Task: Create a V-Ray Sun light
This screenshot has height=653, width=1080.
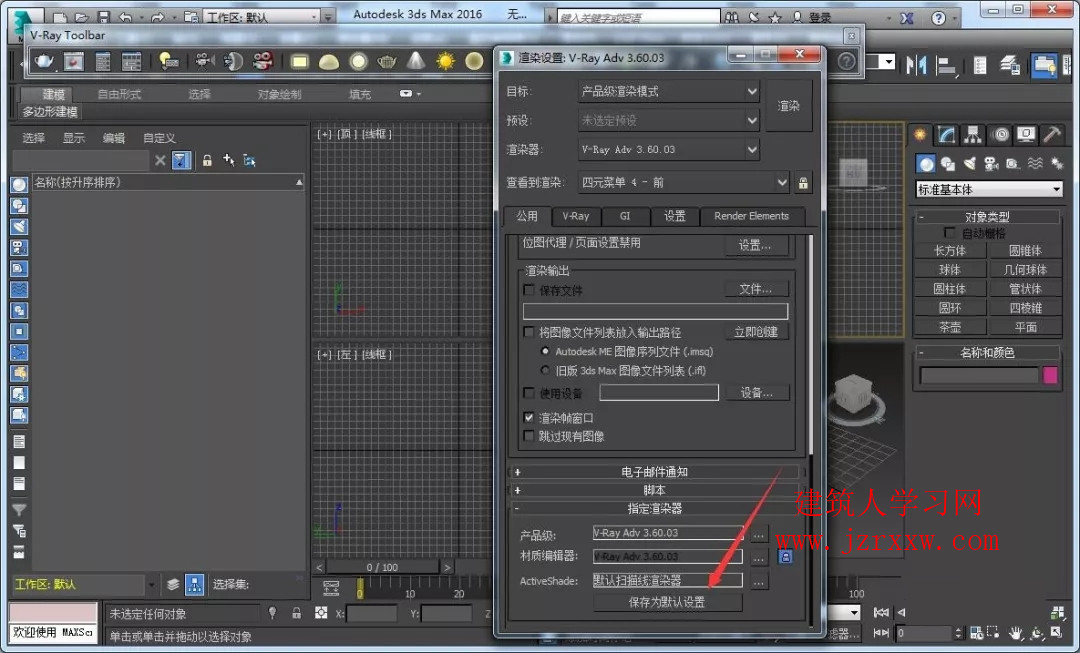Action: tap(446, 62)
